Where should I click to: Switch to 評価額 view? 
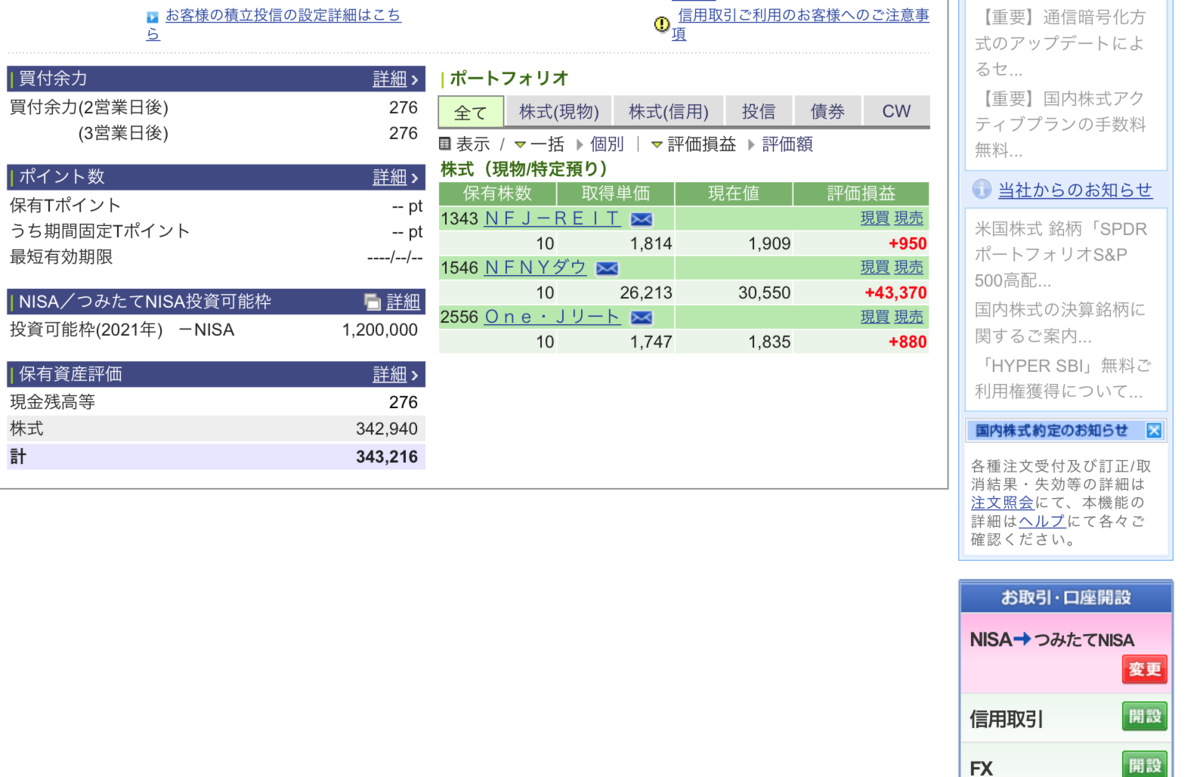pyautogui.click(x=787, y=144)
